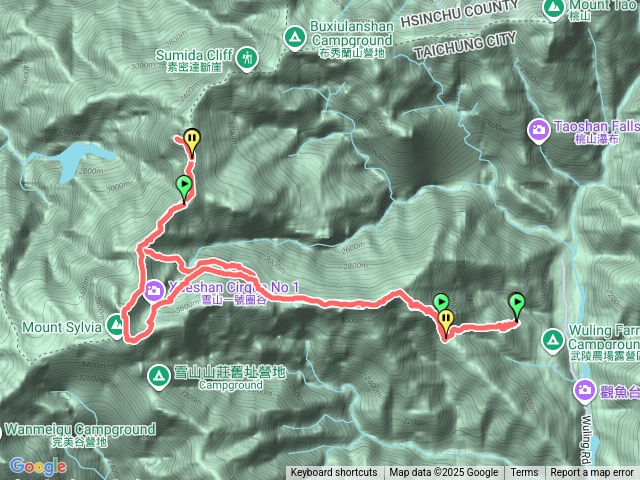This screenshot has width=640, height=480.
Task: Click the 雪山山莊舊址營地 campground tent icon
Action: (x=159, y=377)
